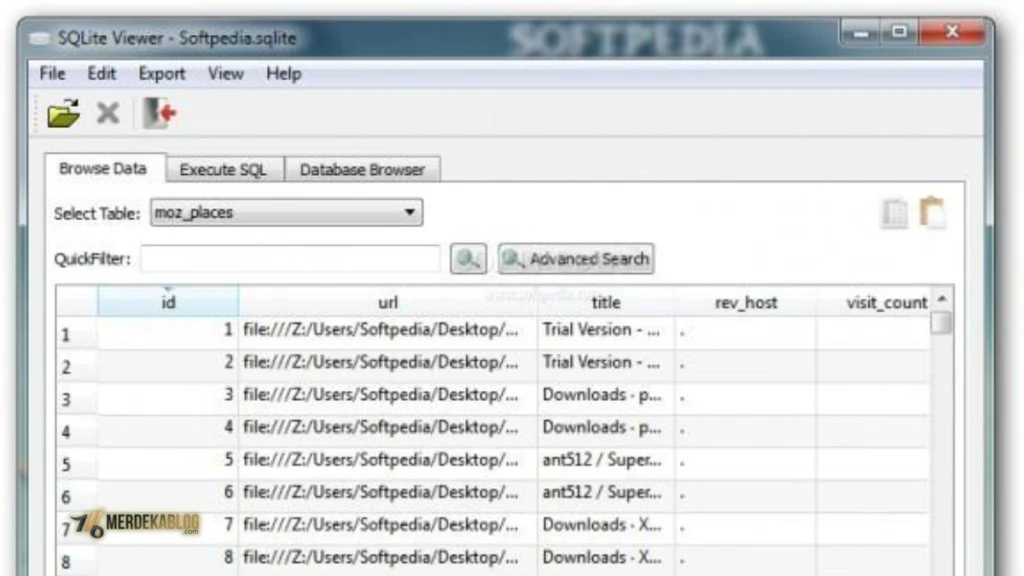Apply QuickFilter using the magnifier icon button

tap(468, 259)
